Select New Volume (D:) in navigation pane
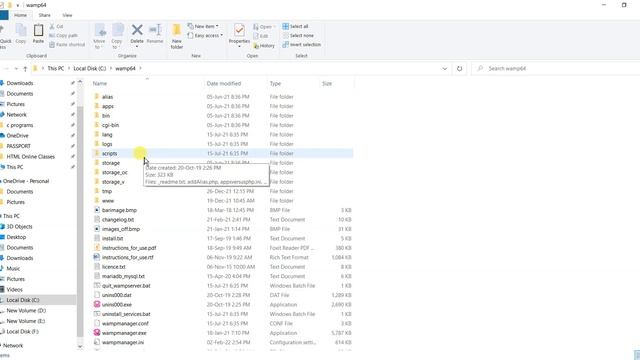640x360 pixels. pos(26,311)
